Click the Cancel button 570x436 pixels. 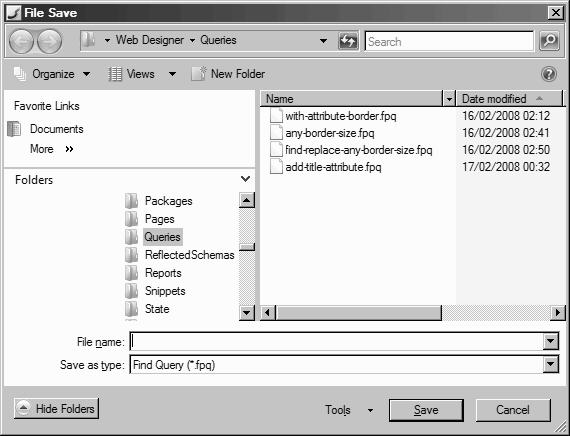point(513,410)
